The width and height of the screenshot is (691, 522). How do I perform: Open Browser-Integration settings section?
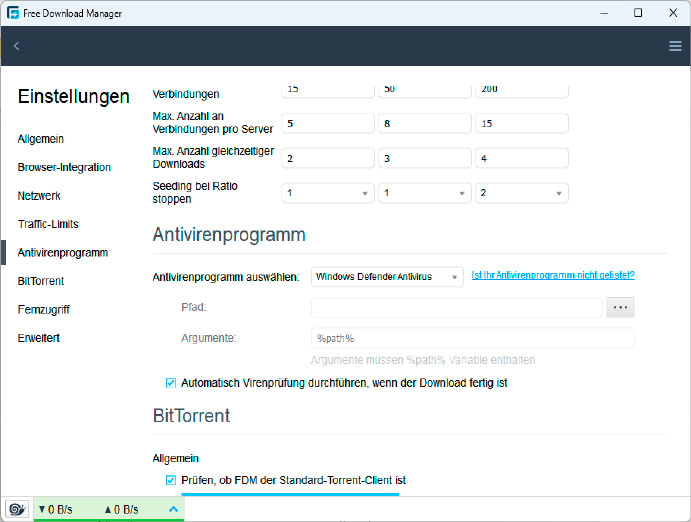64,167
